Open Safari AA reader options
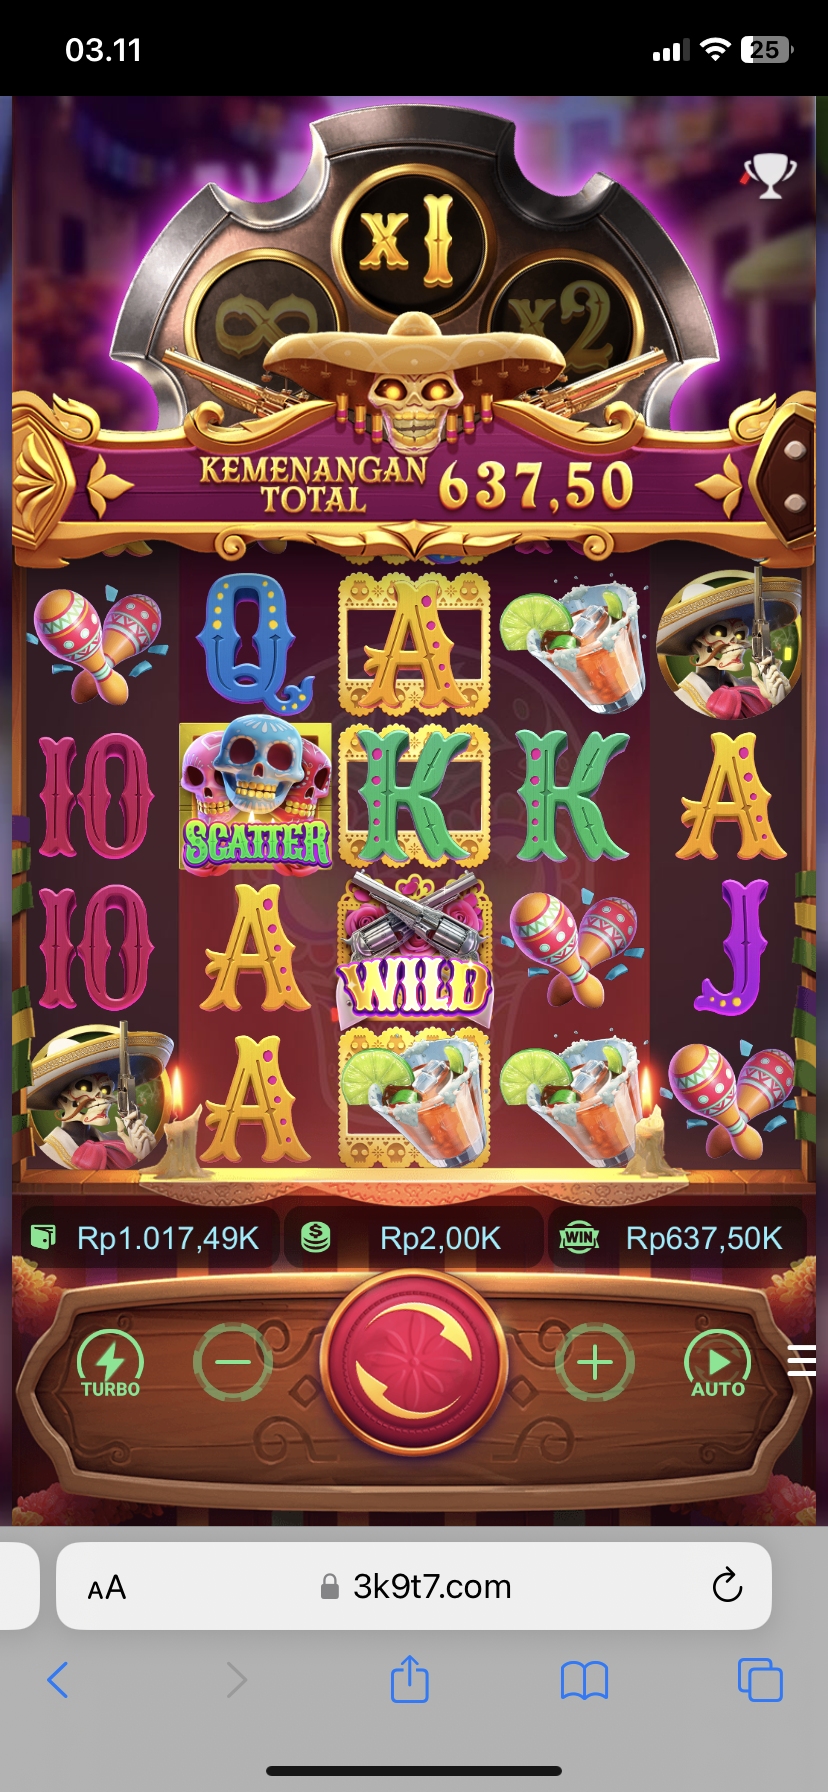The image size is (828, 1792). 107,1587
